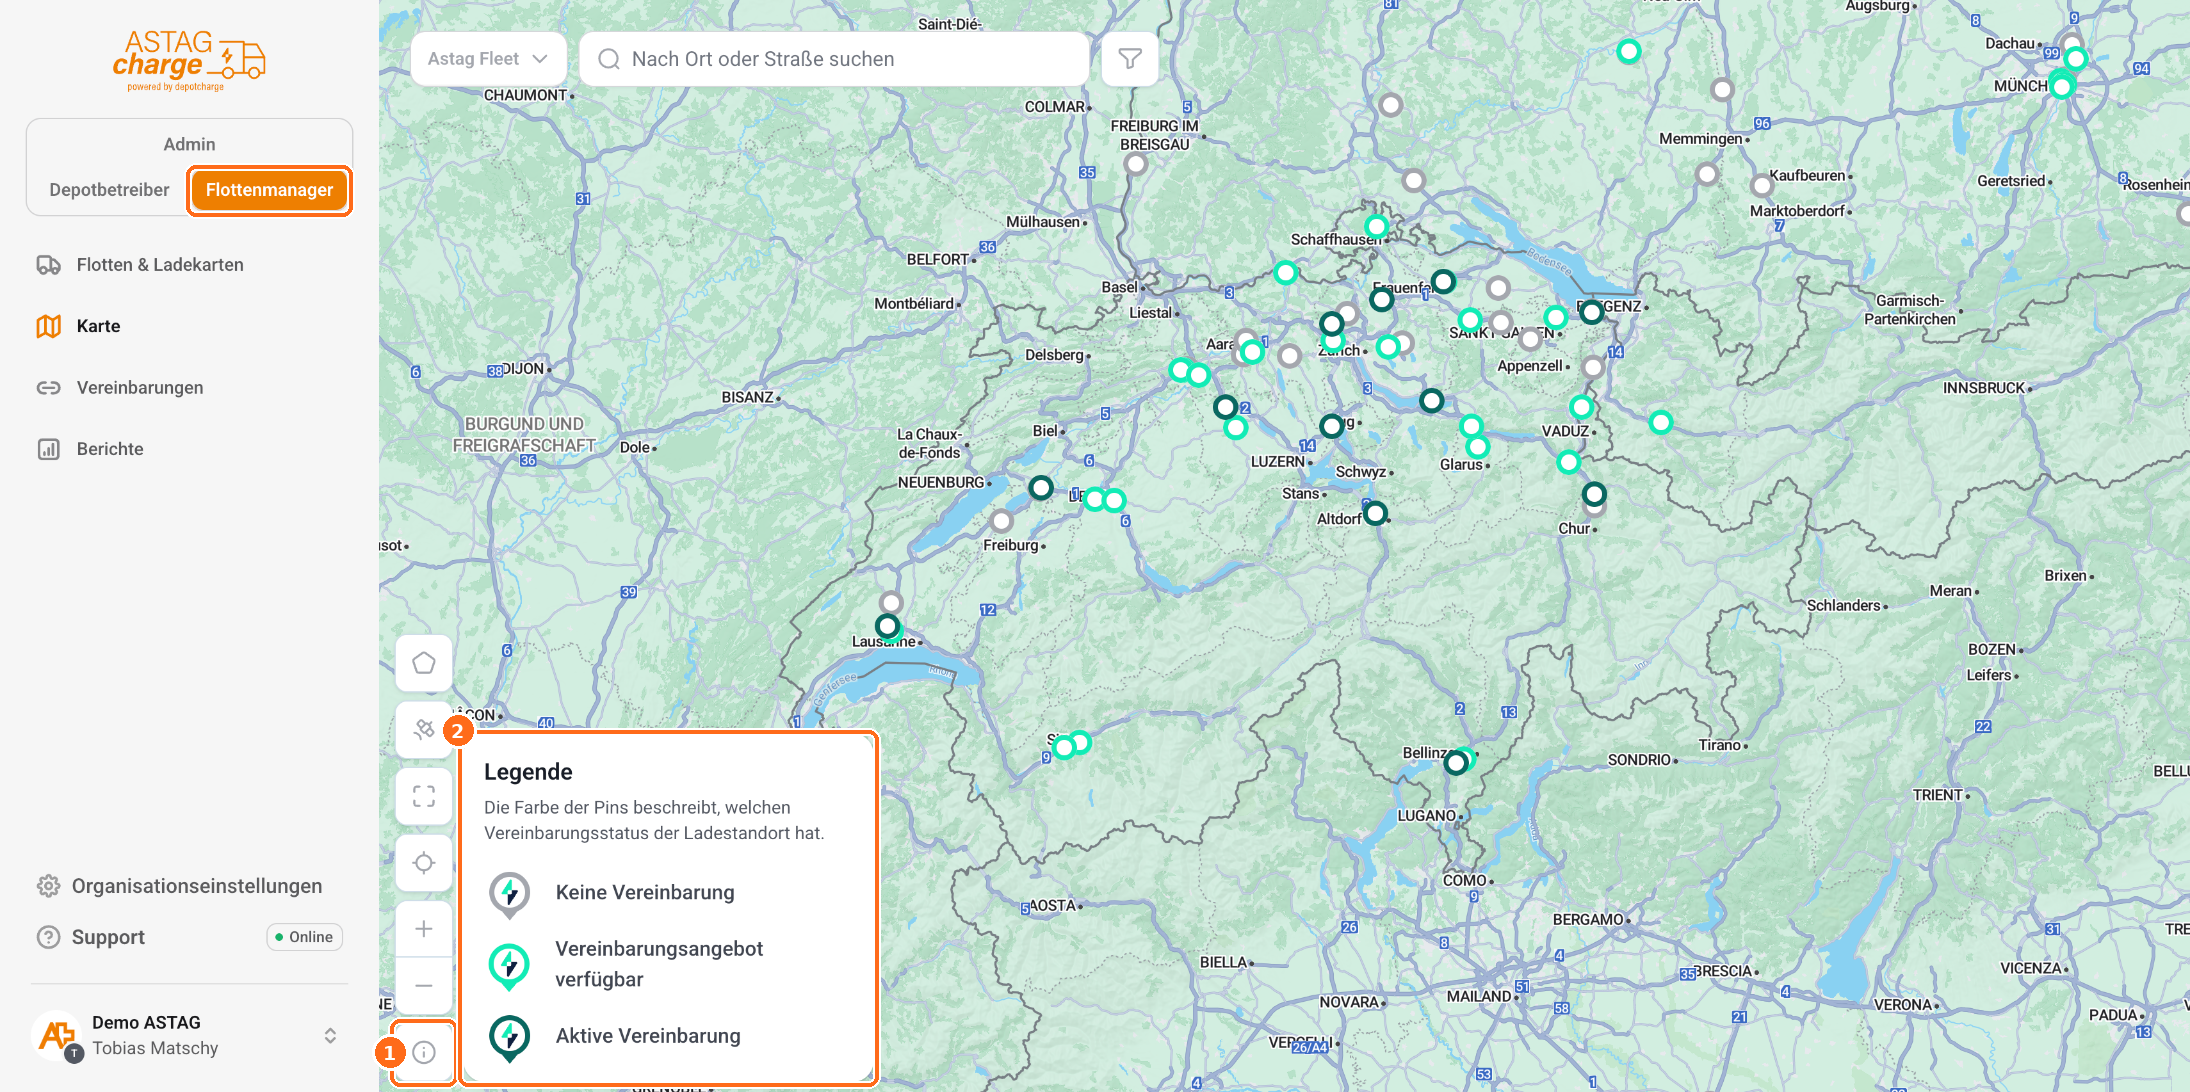This screenshot has height=1092, width=2190.
Task: Click the Online status badge
Action: point(304,937)
